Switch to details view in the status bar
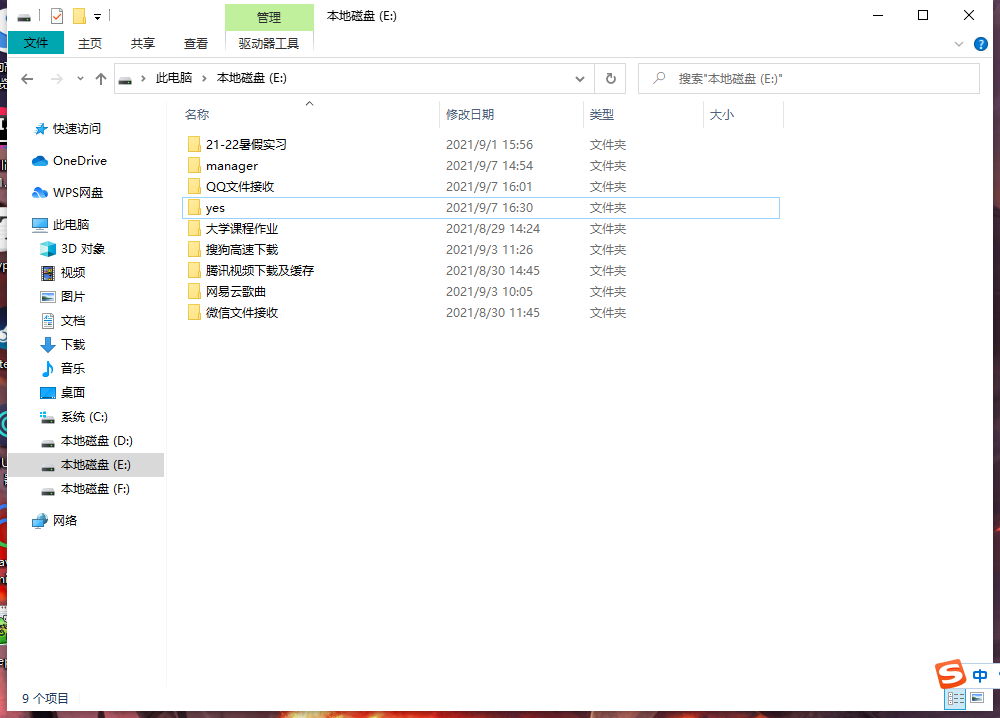Screen dimensions: 1000x718 [955, 699]
